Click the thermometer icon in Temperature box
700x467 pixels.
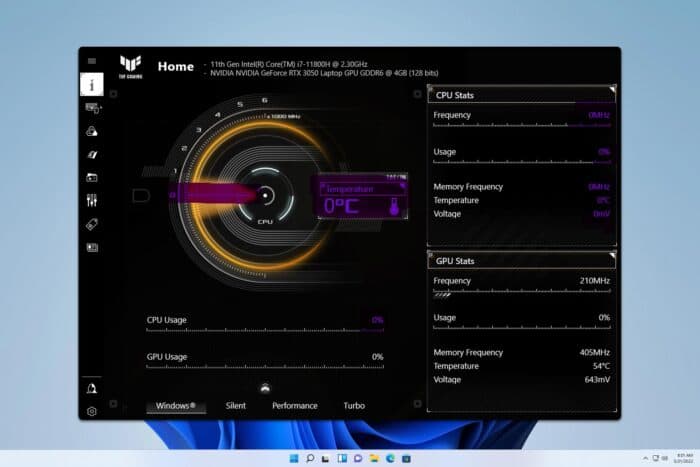pyautogui.click(x=394, y=207)
